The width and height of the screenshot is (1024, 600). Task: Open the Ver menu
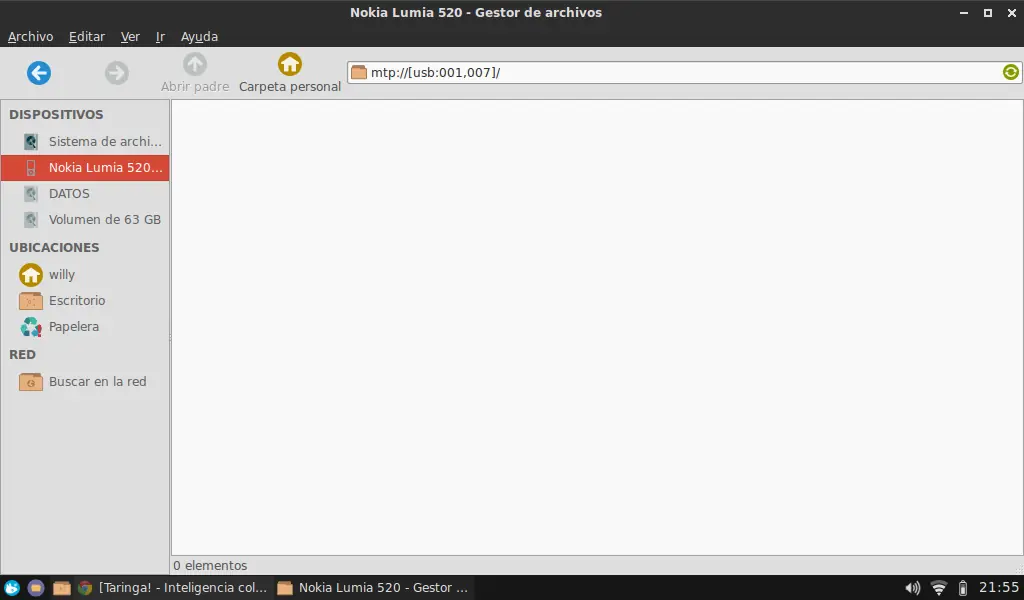[x=130, y=37]
